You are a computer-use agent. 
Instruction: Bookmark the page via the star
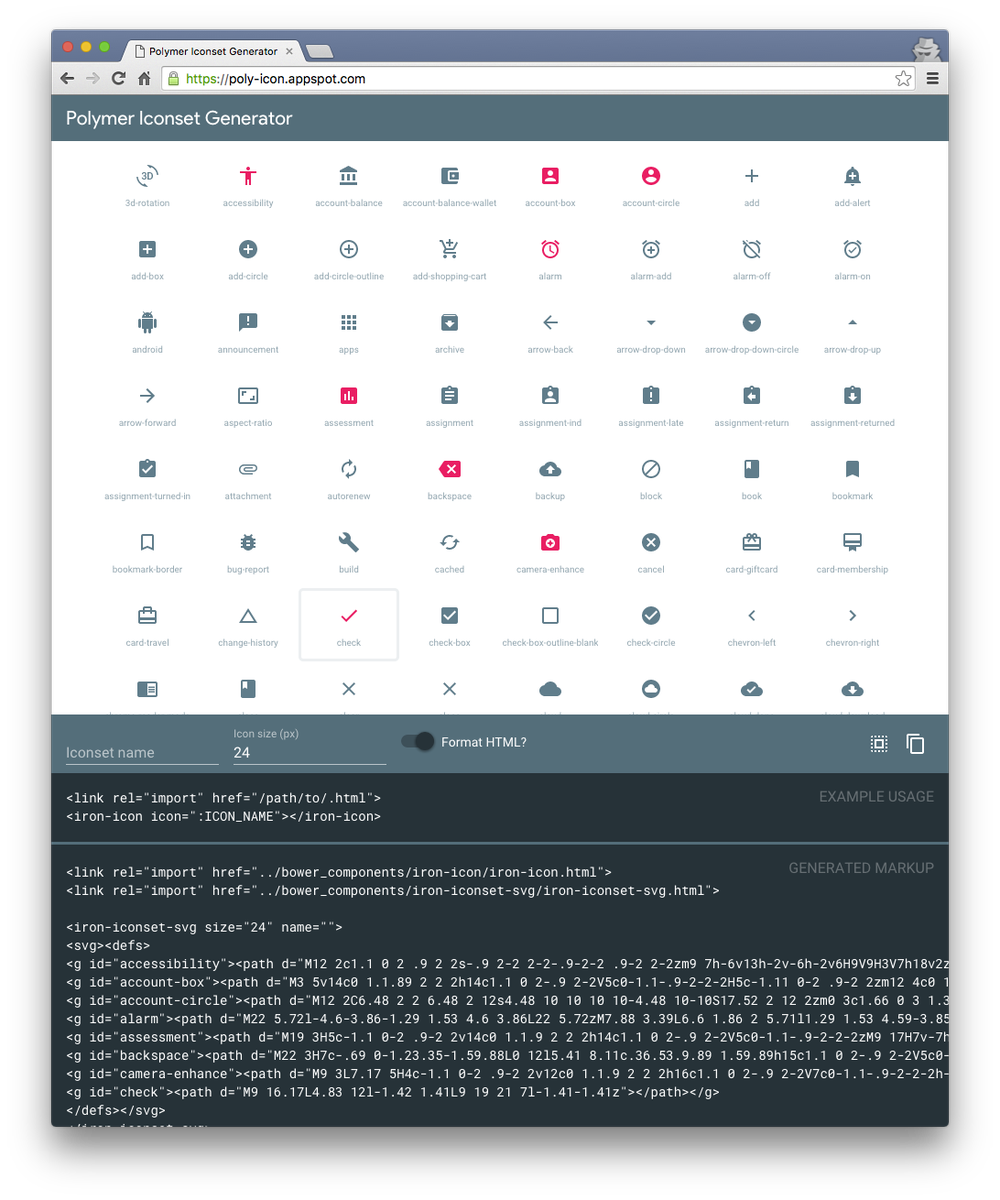(903, 77)
